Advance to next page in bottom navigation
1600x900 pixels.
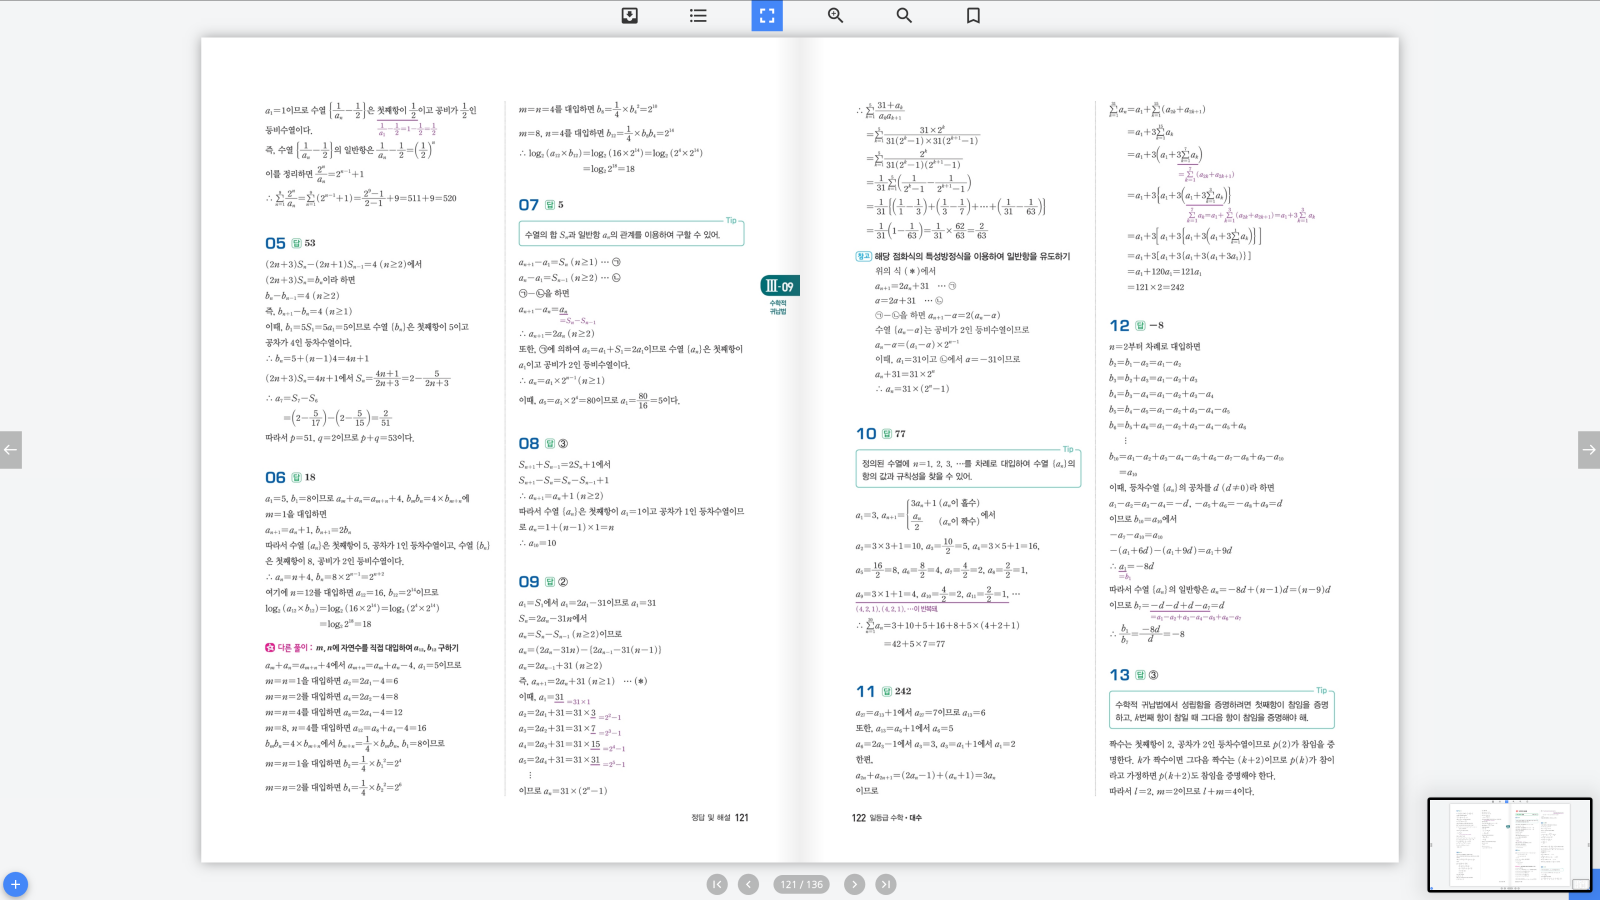(x=854, y=884)
